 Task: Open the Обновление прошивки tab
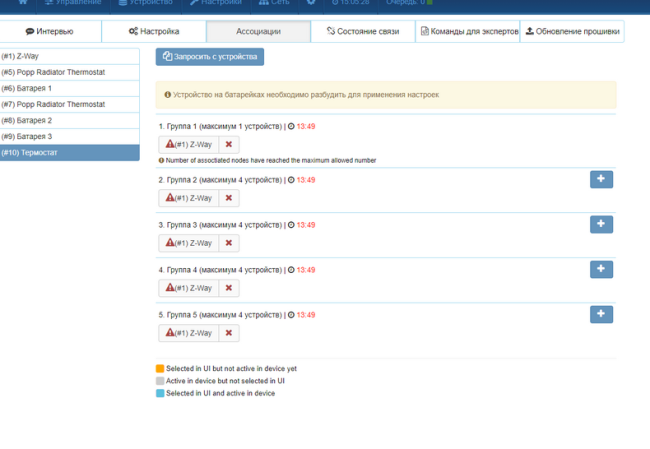click(572, 32)
